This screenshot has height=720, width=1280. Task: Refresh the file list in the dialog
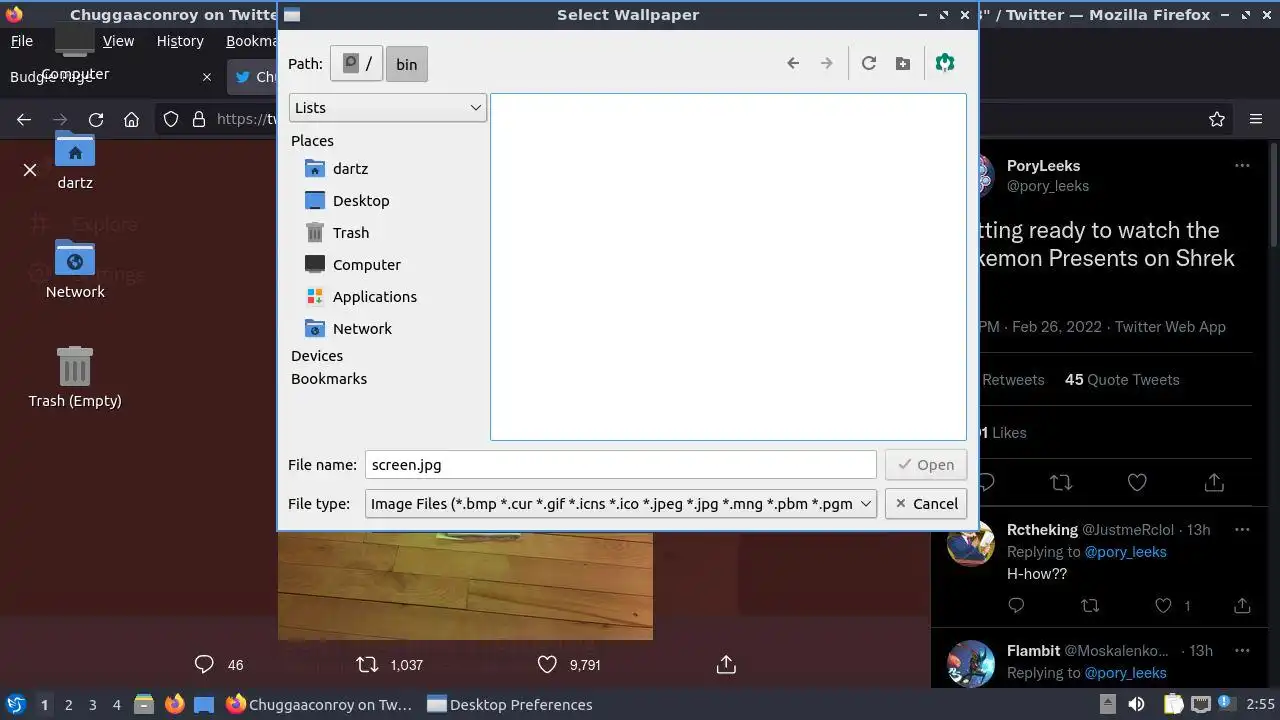click(869, 63)
